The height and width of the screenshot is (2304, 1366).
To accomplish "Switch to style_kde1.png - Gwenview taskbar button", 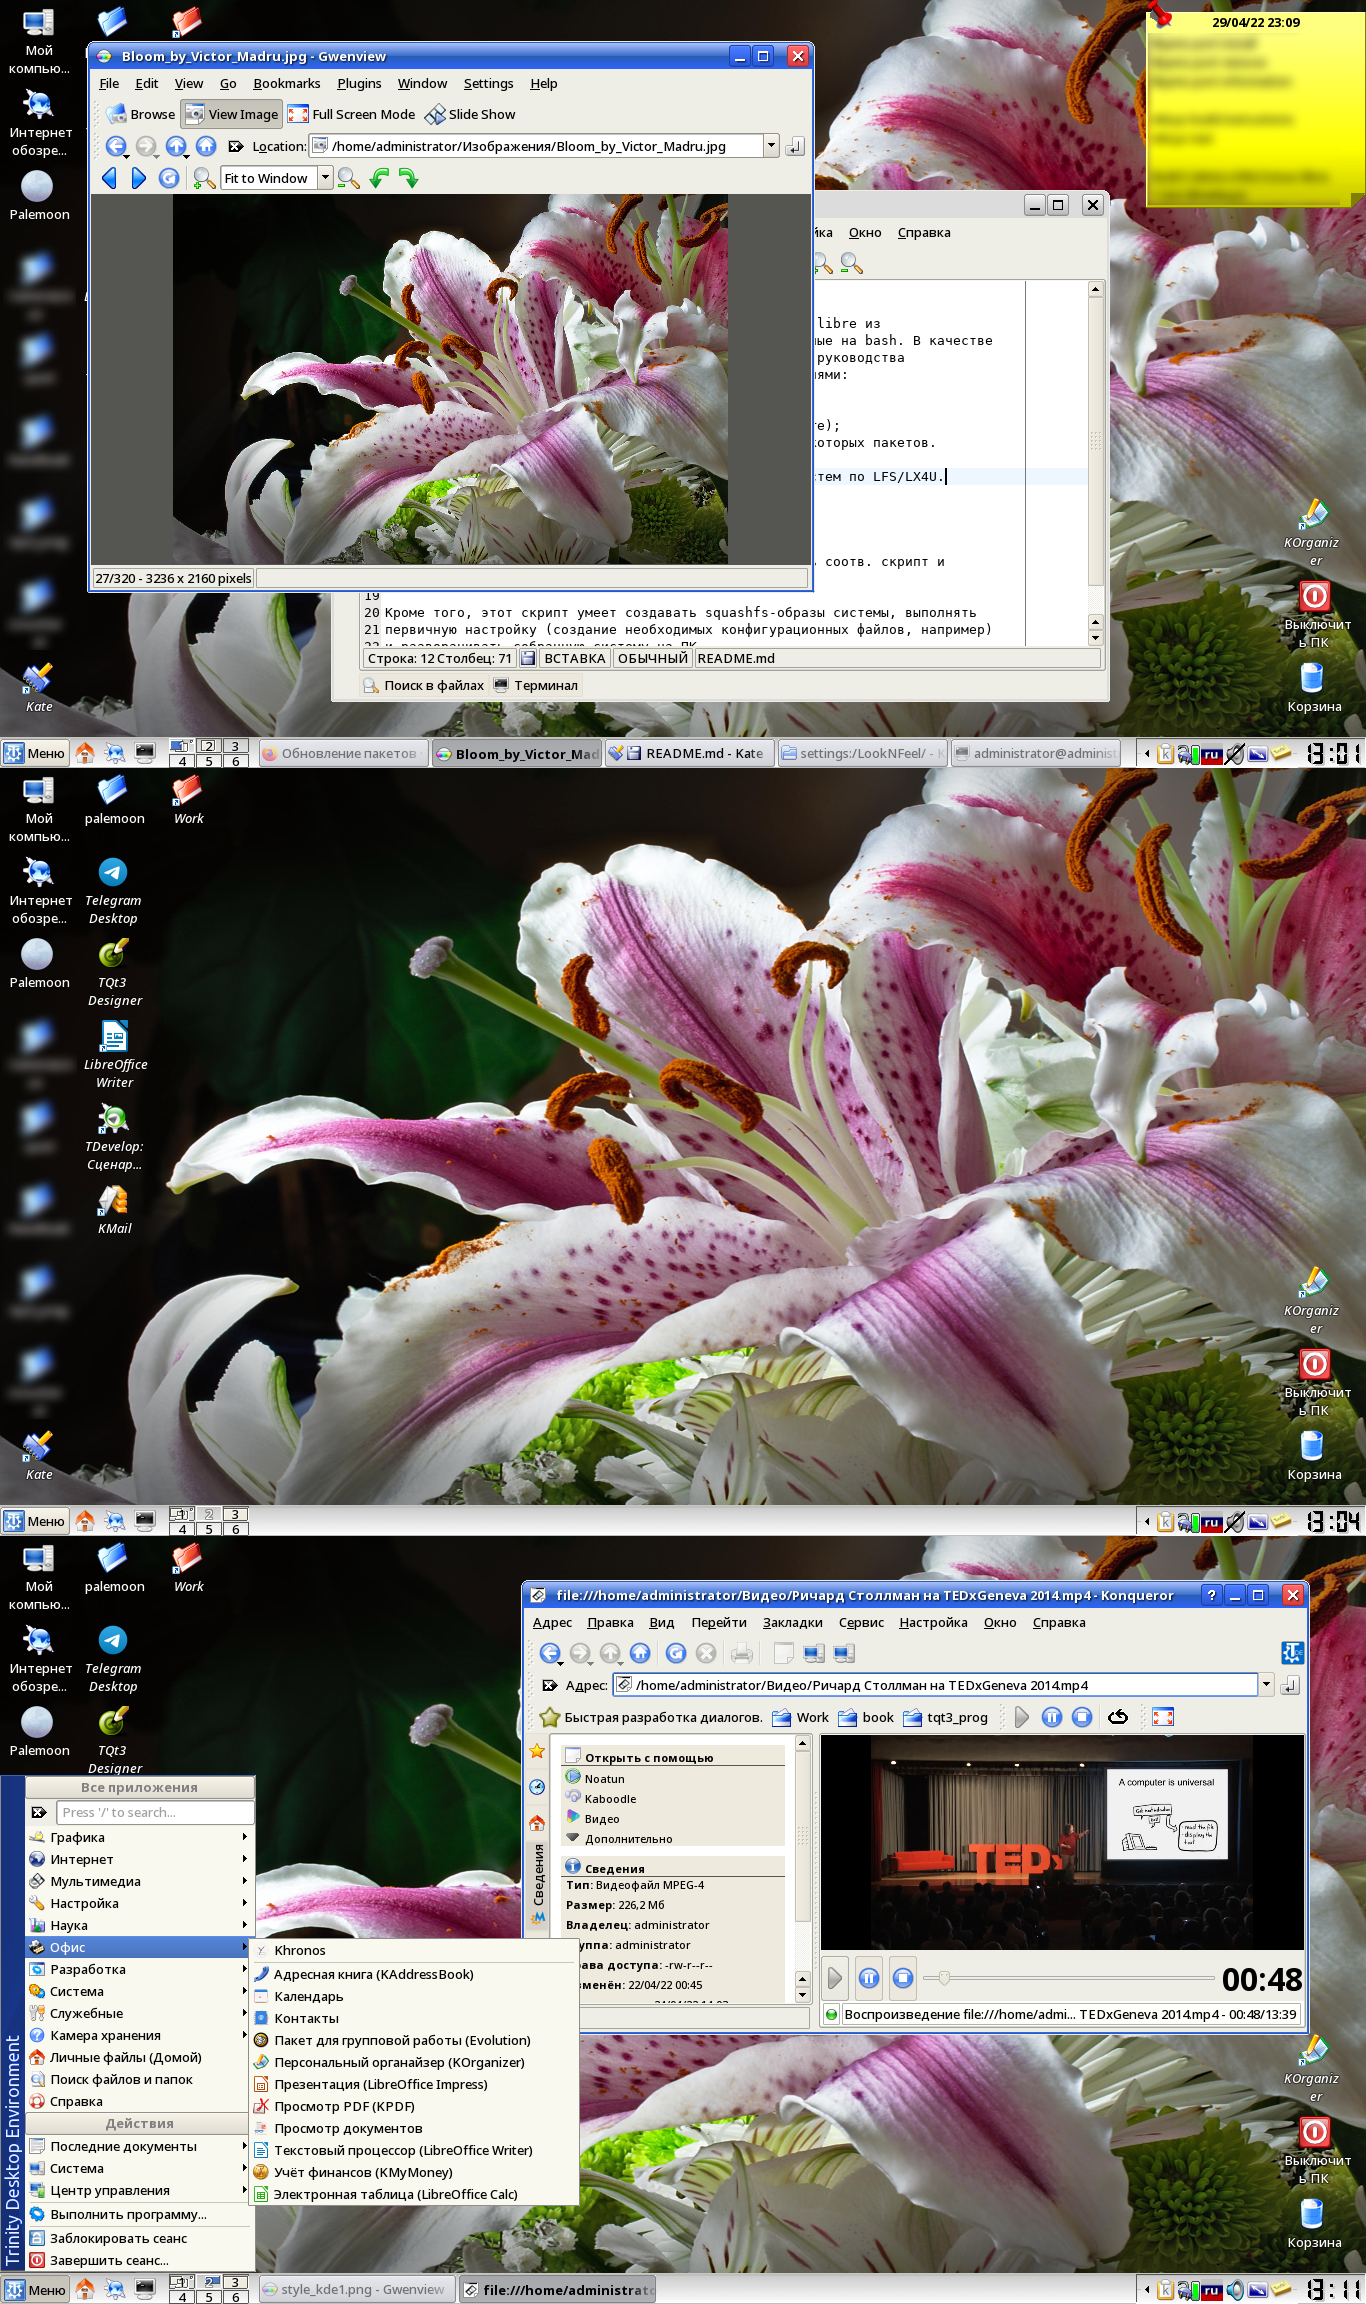I will pos(357,2289).
